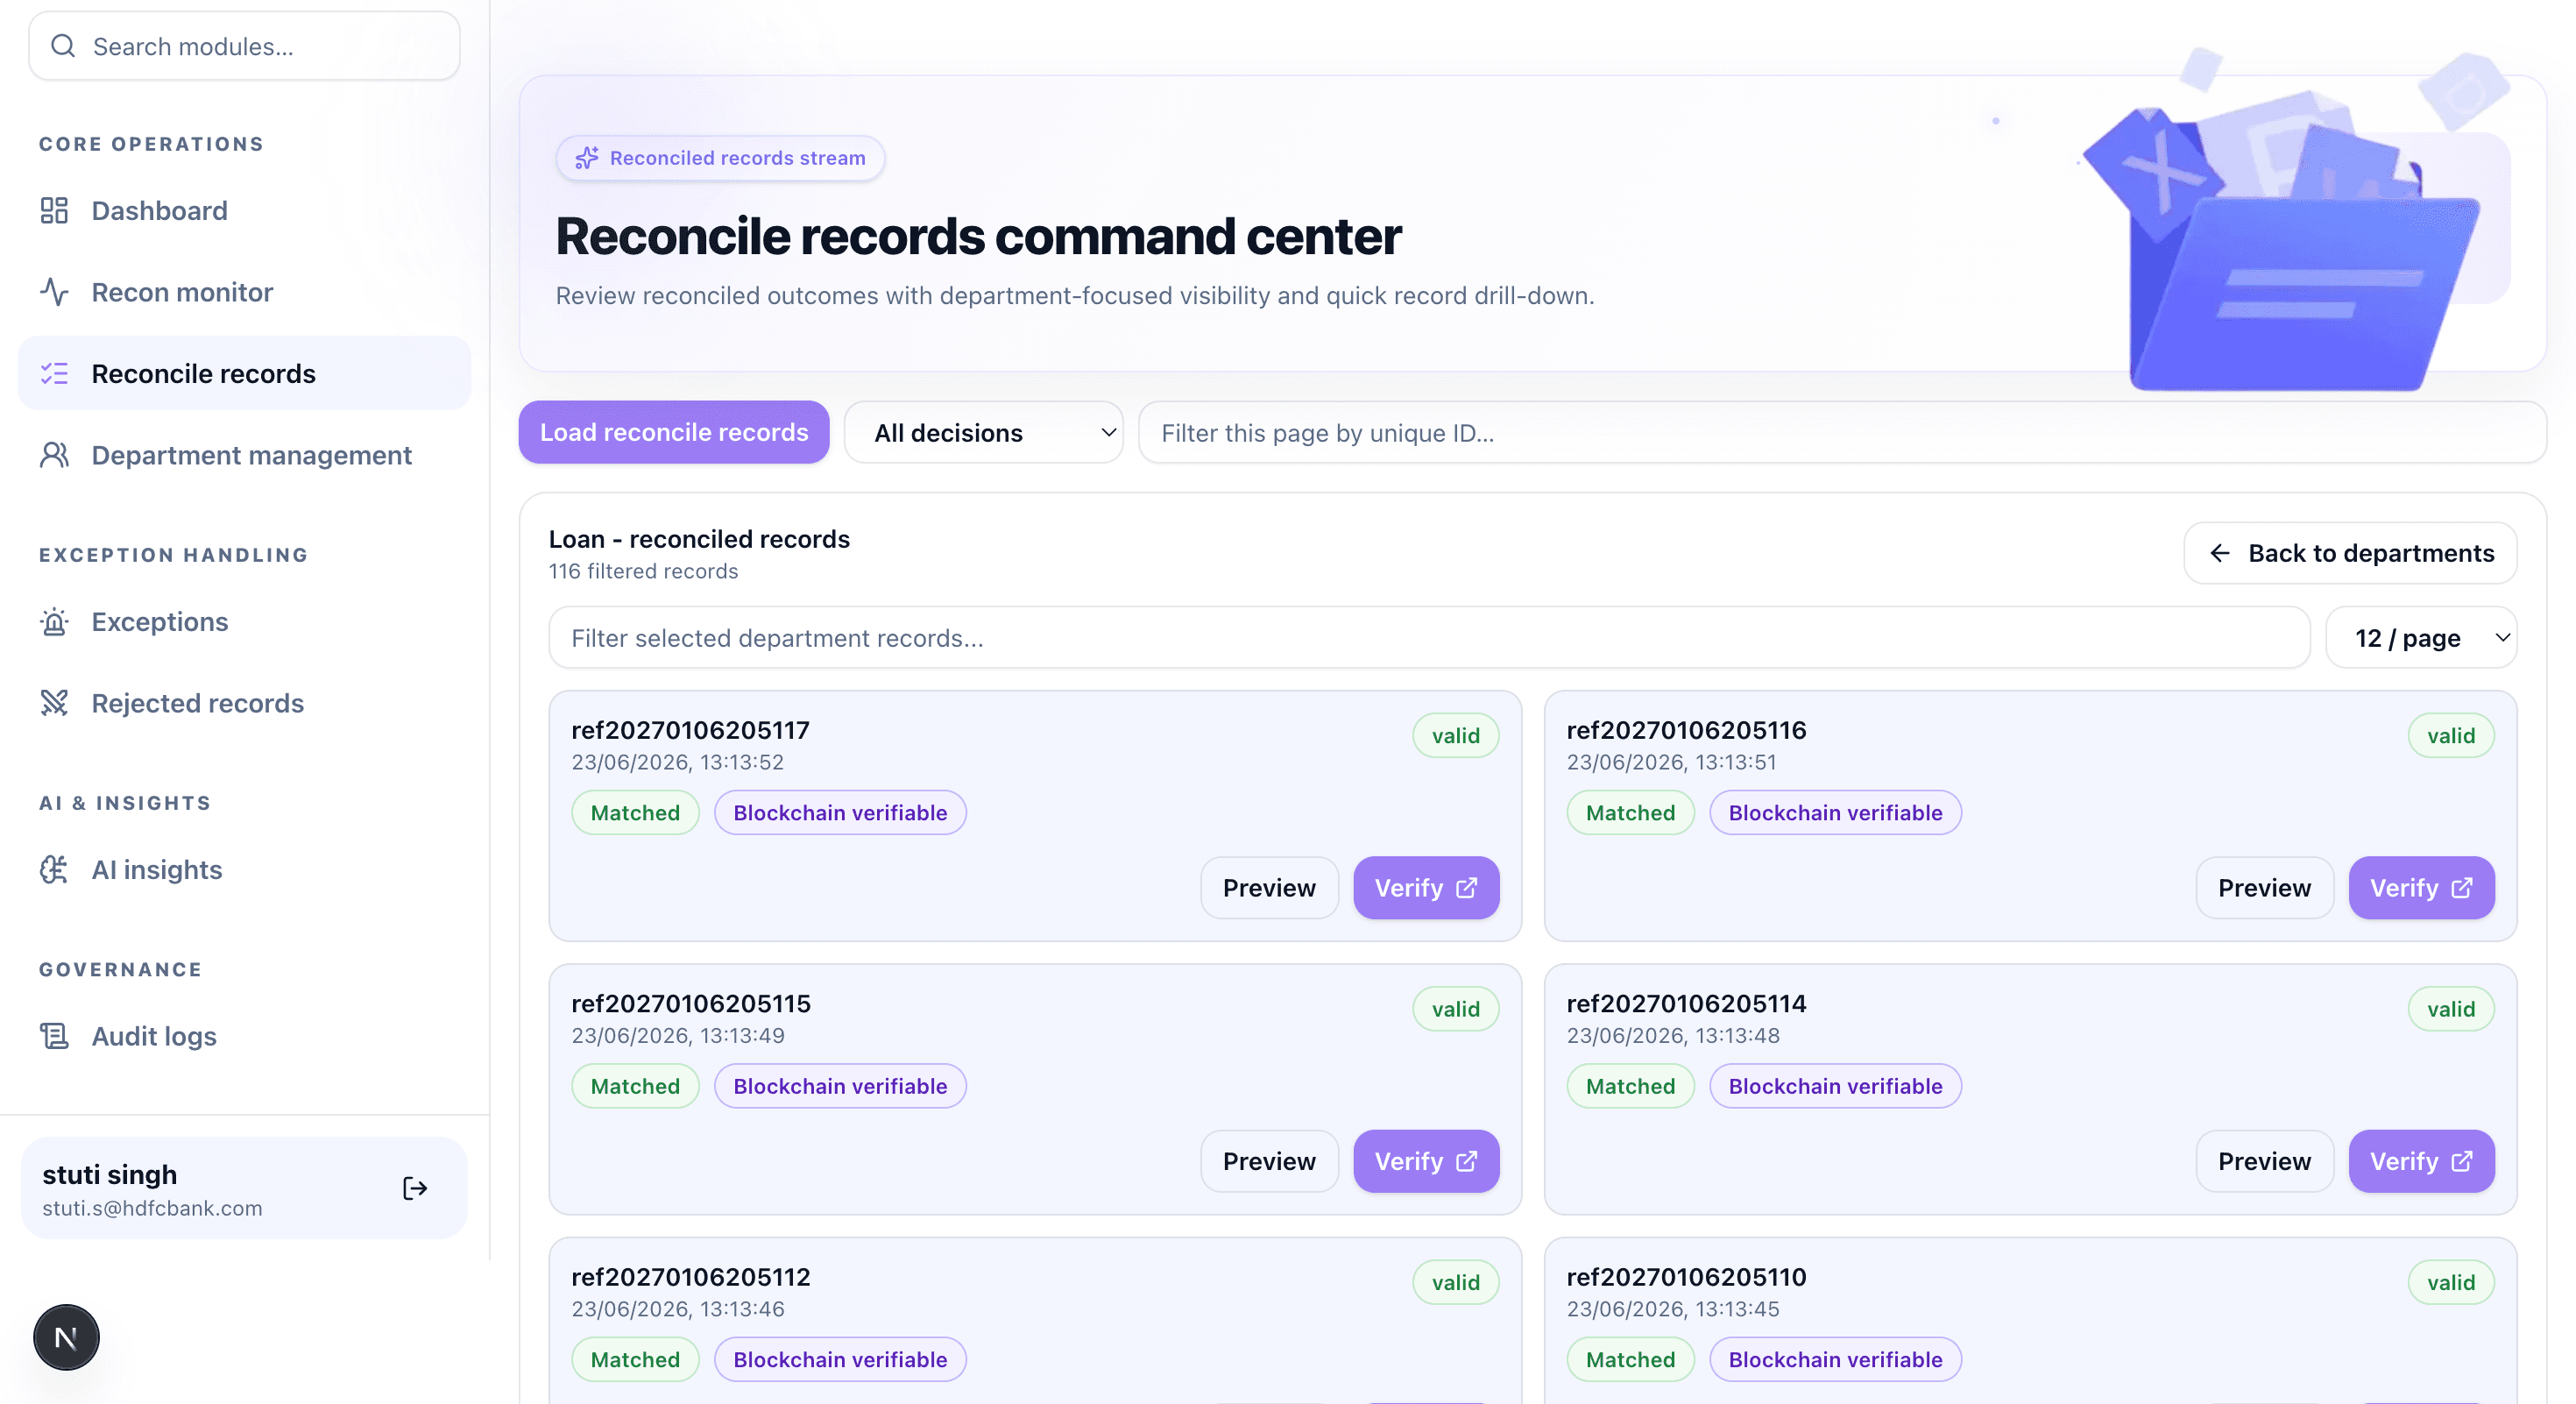Click Matched tag on ref20270106205116
The image size is (2576, 1404).
coord(1630,813)
